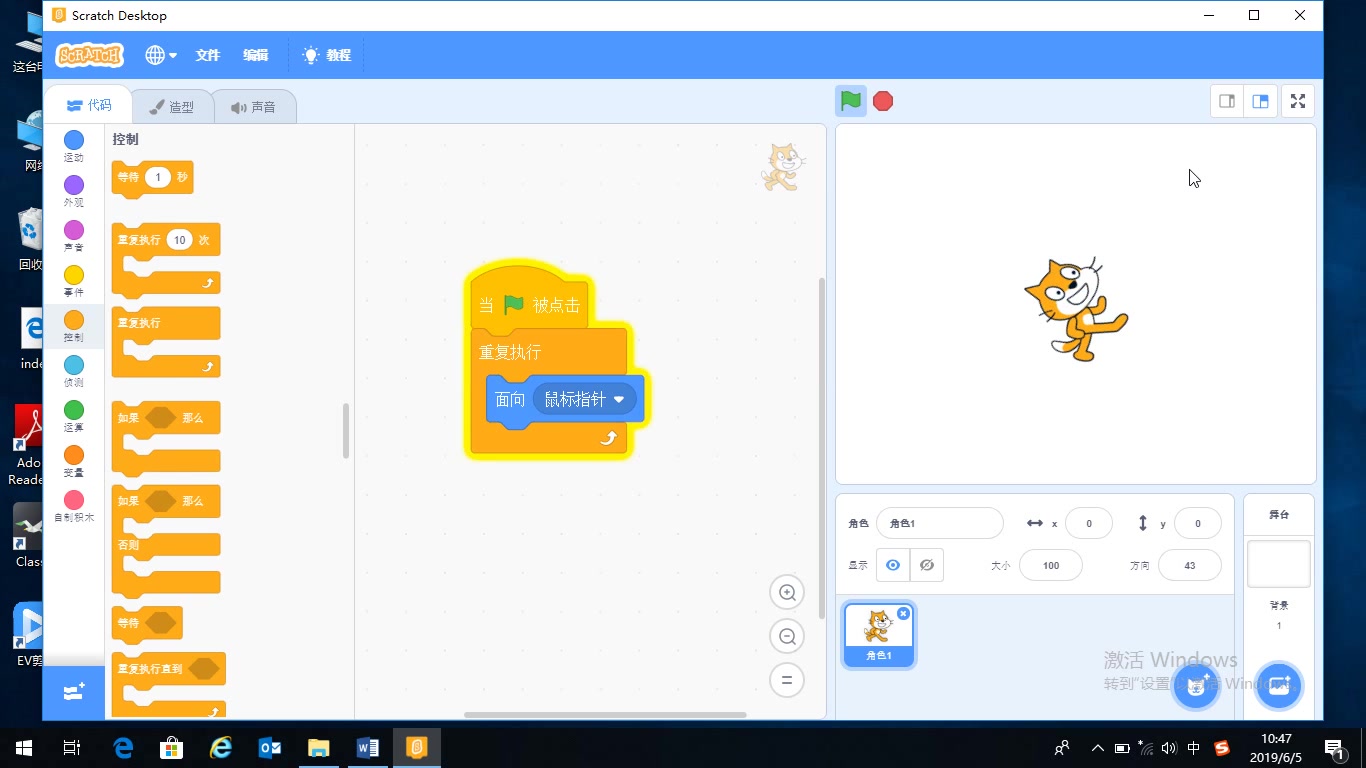
Task: Open the 鼠标指针 dropdown in the 面向 block
Action: (x=586, y=398)
